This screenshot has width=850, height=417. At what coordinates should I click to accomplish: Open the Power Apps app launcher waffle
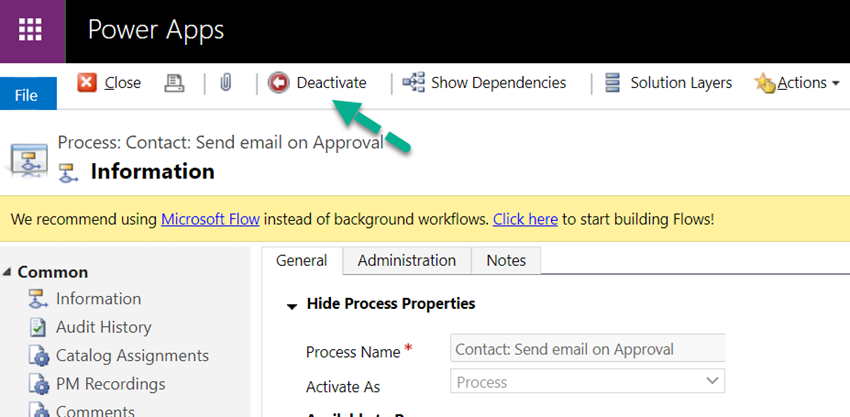click(30, 30)
